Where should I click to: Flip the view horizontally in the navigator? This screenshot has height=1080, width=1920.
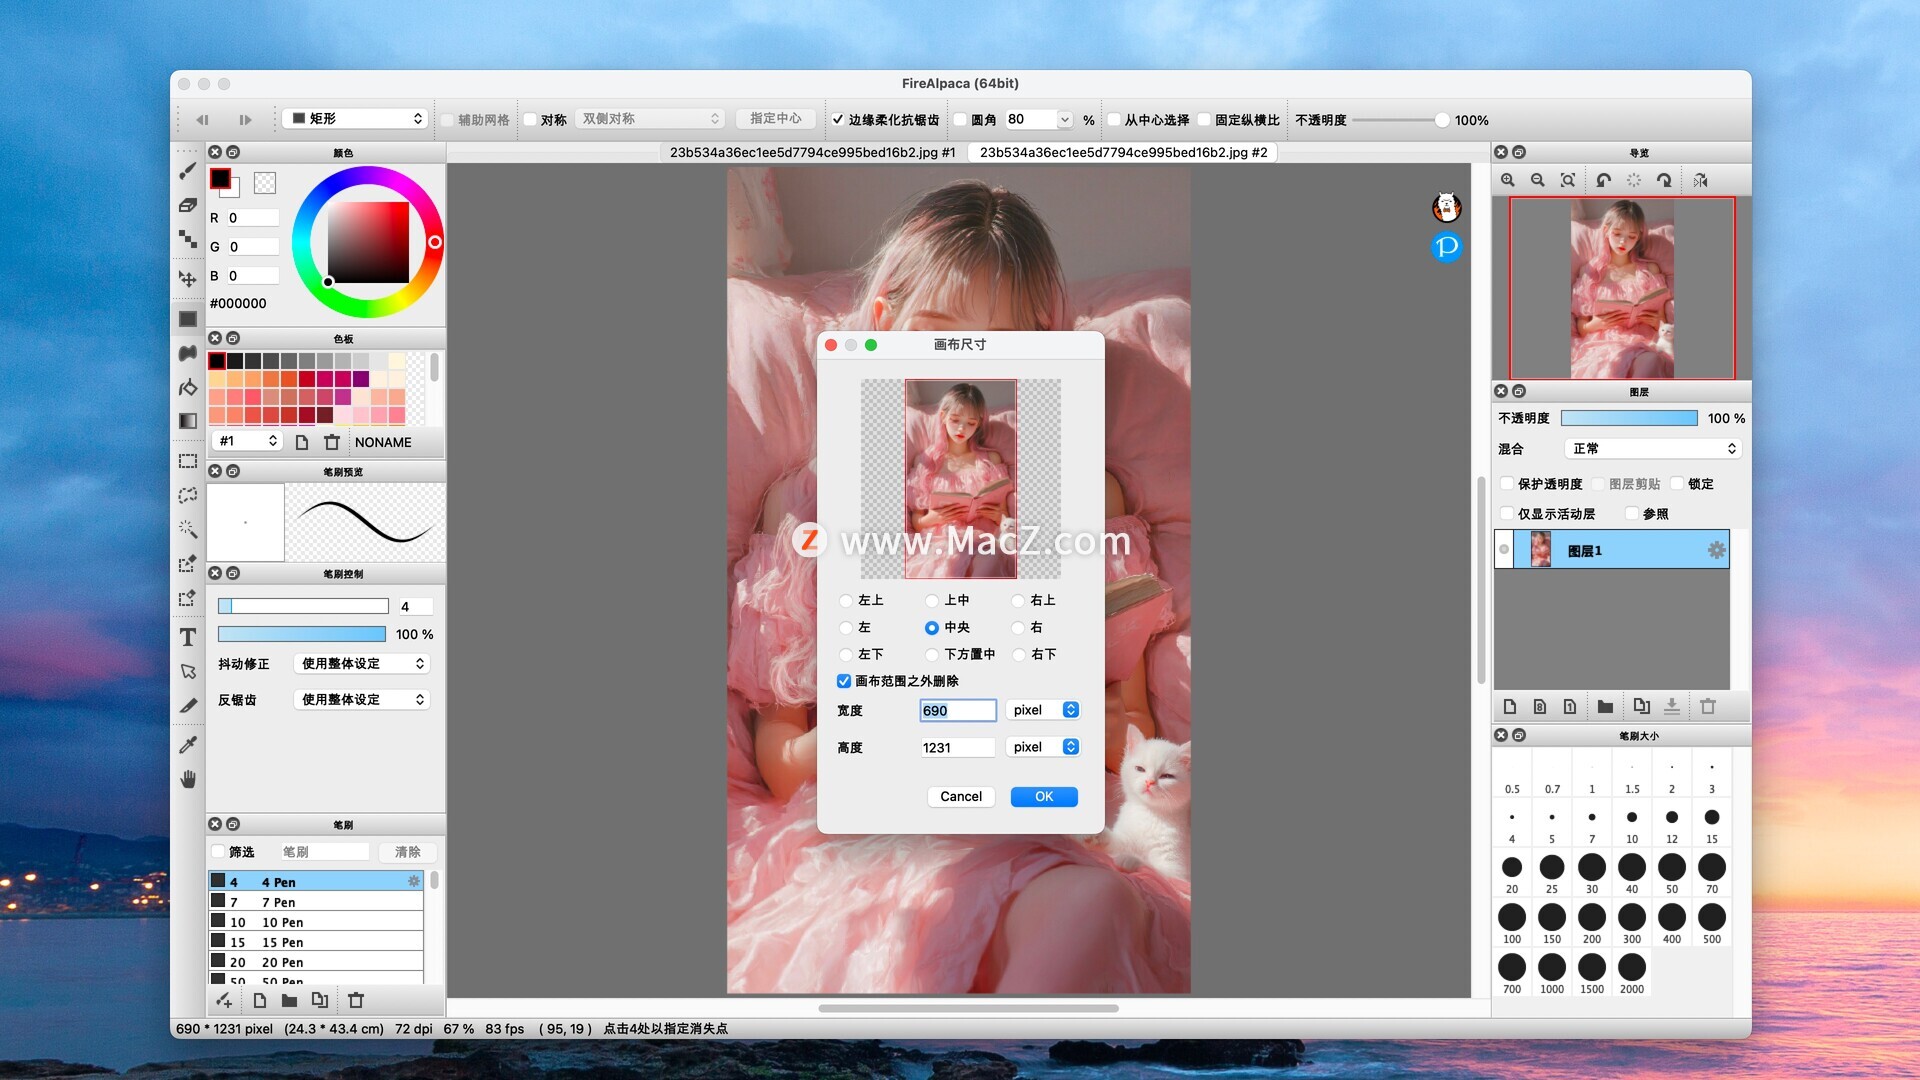point(1700,180)
